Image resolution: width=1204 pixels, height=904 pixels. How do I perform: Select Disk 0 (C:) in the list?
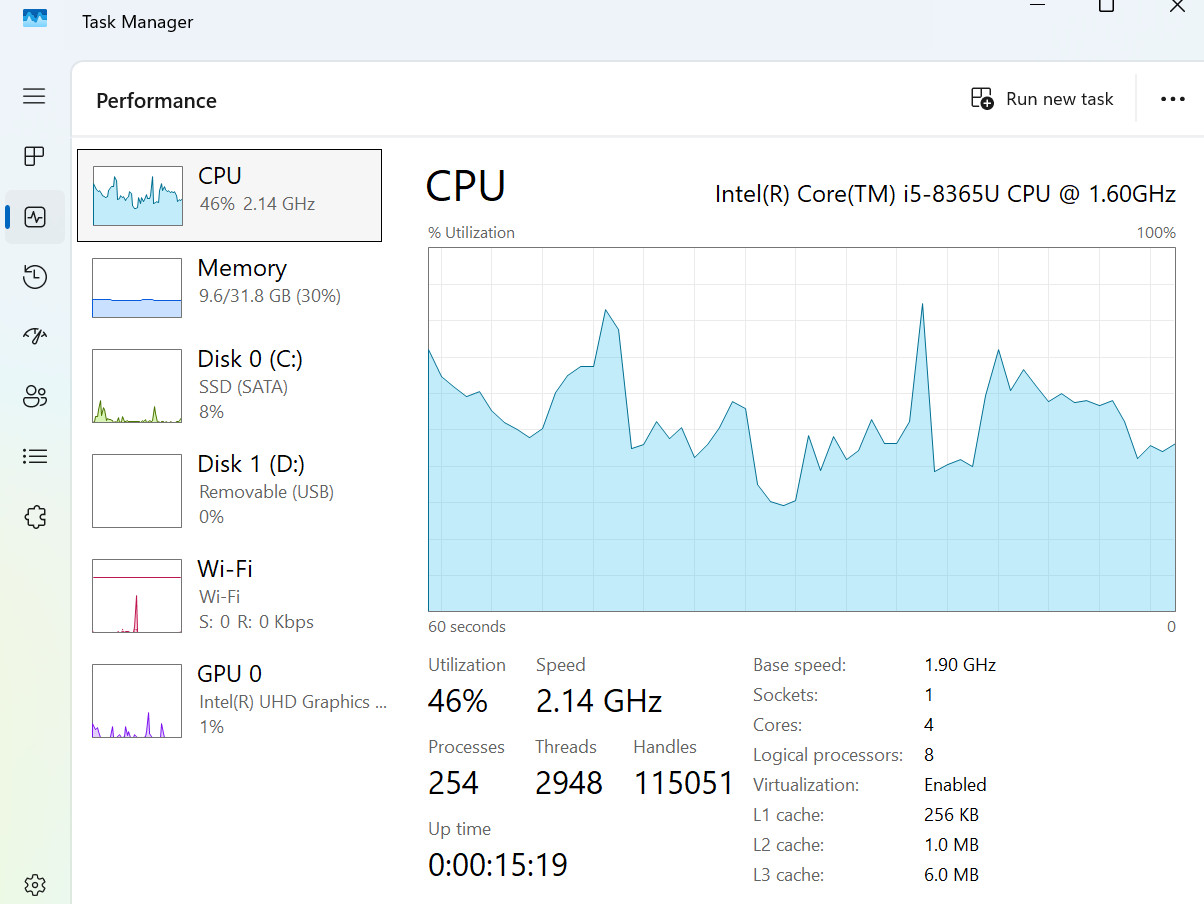point(229,385)
